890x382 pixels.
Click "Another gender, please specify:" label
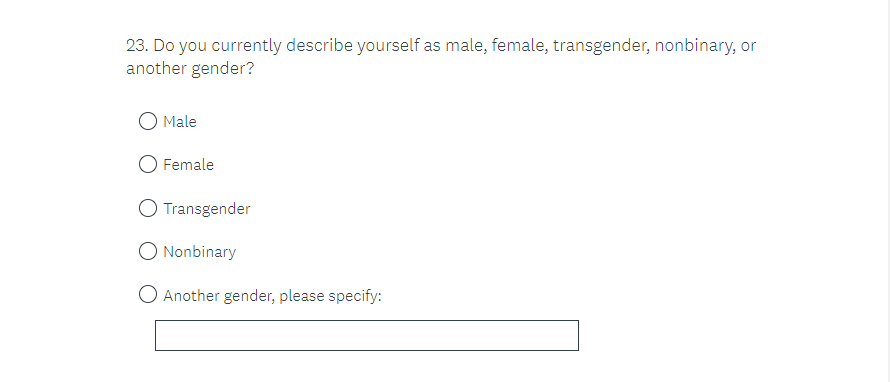click(272, 296)
